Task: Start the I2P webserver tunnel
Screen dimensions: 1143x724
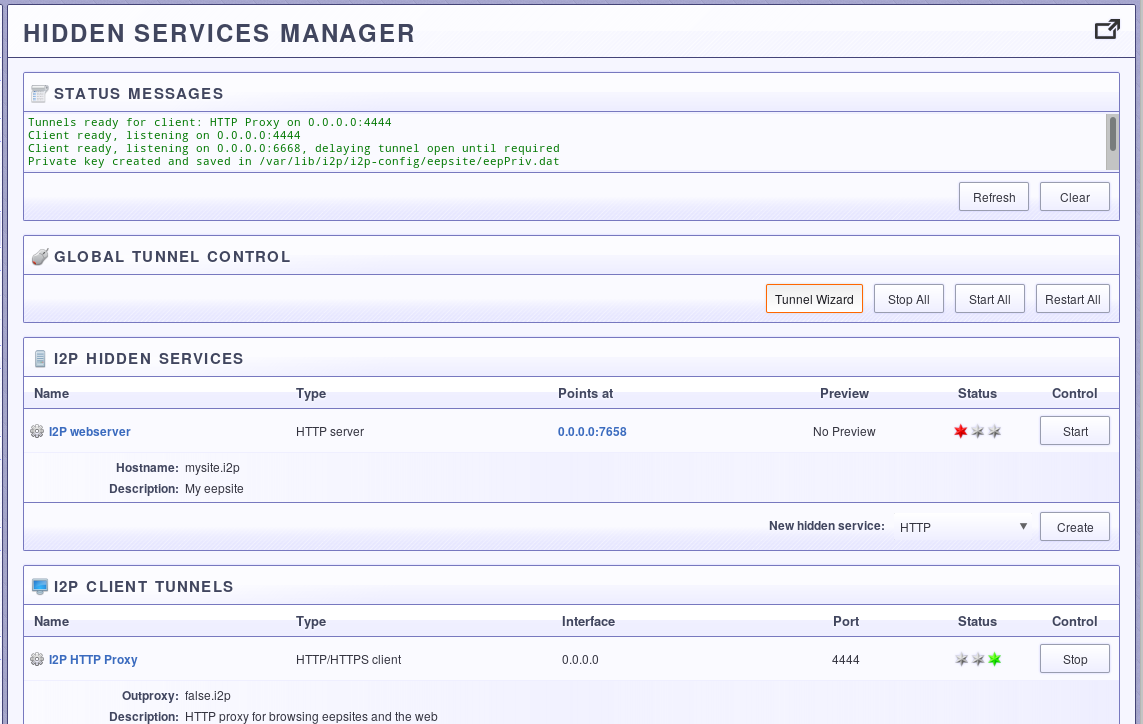Action: pyautogui.click(x=1074, y=432)
